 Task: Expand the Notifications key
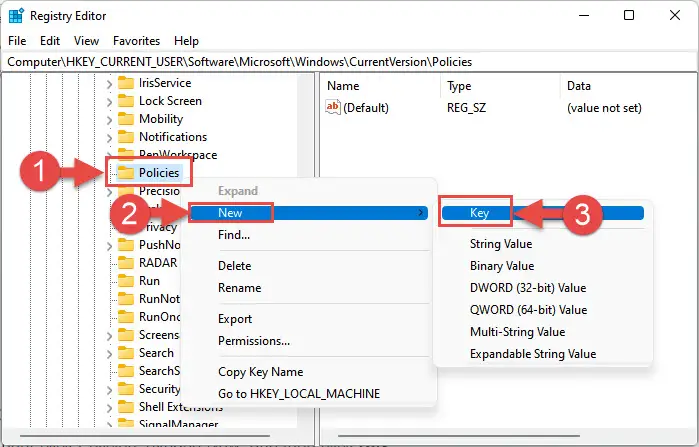109,137
